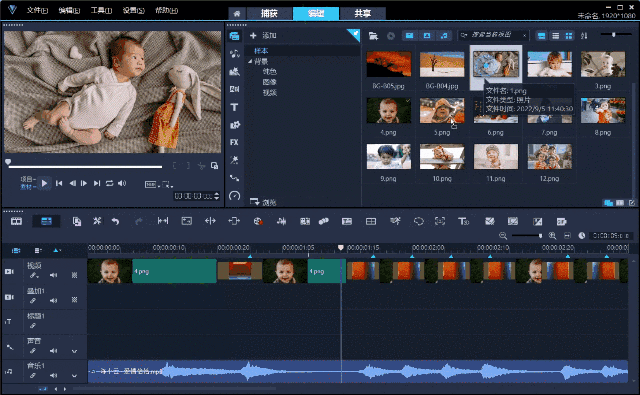This screenshot has width=640, height=395.
Task: Toggle show photos filter in library
Action: pyautogui.click(x=427, y=36)
